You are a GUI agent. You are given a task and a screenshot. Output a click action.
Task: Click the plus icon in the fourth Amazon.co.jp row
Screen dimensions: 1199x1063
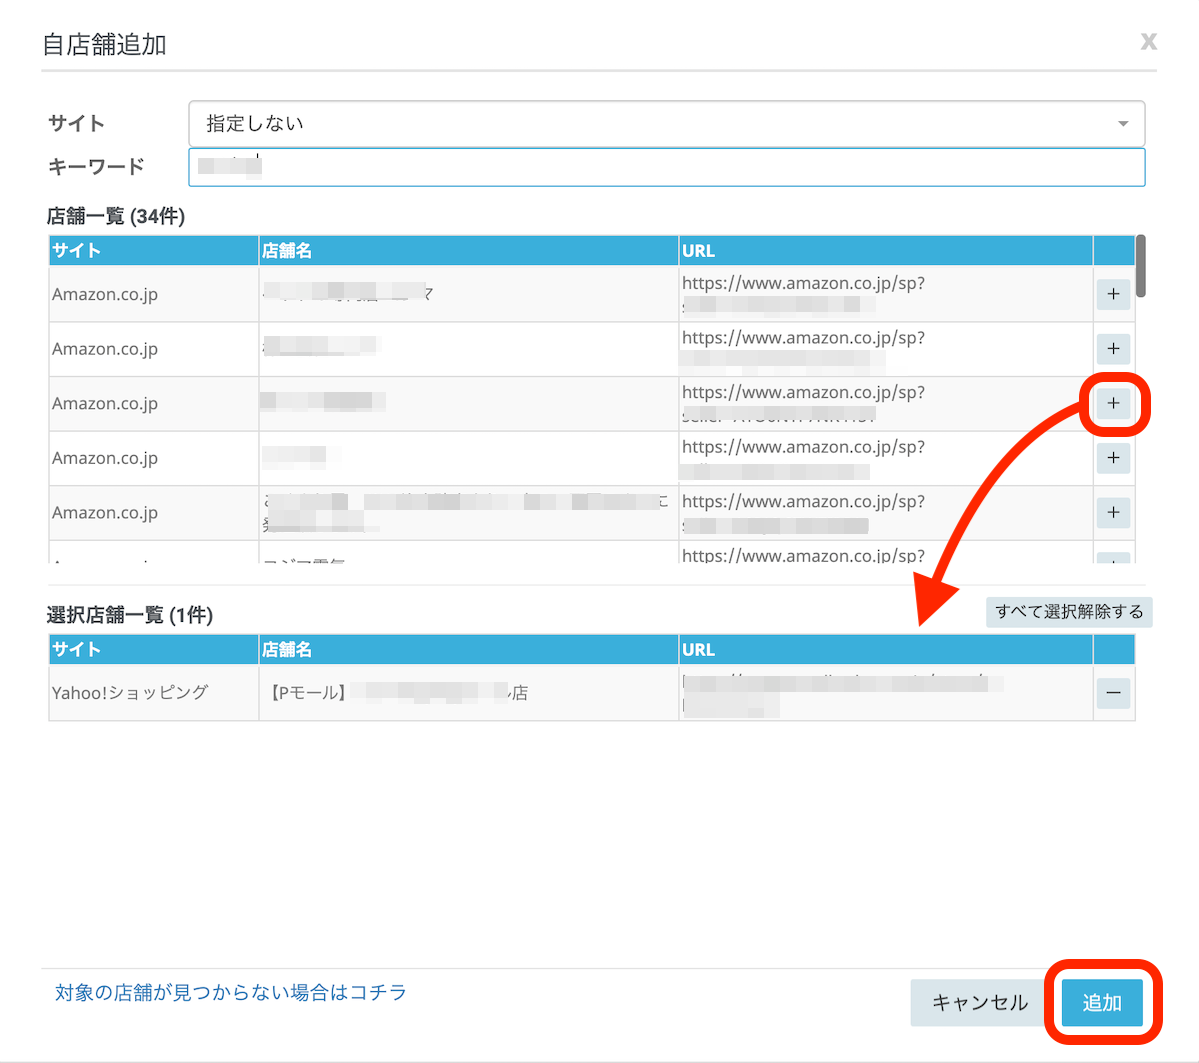[x=1113, y=458]
